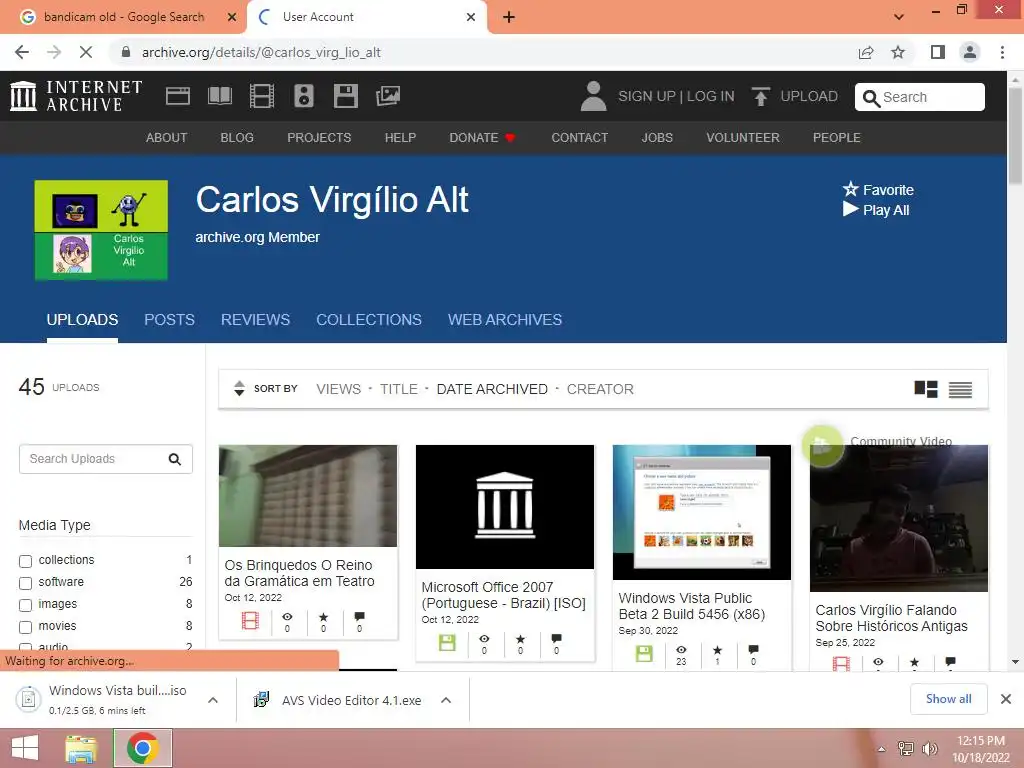Image resolution: width=1024 pixels, height=768 pixels.
Task: Click the search magnifier in the Search Uploads box
Action: click(174, 459)
